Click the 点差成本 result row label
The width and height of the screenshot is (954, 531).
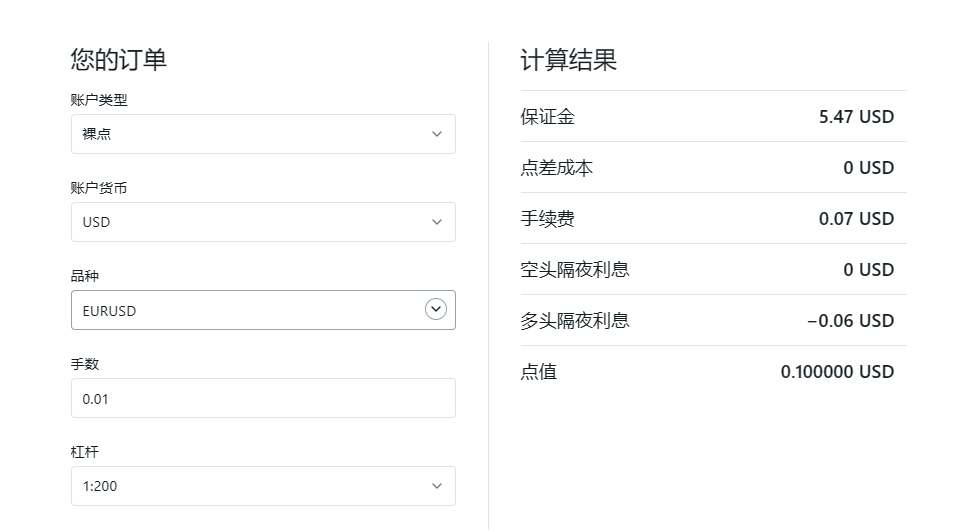click(x=556, y=168)
